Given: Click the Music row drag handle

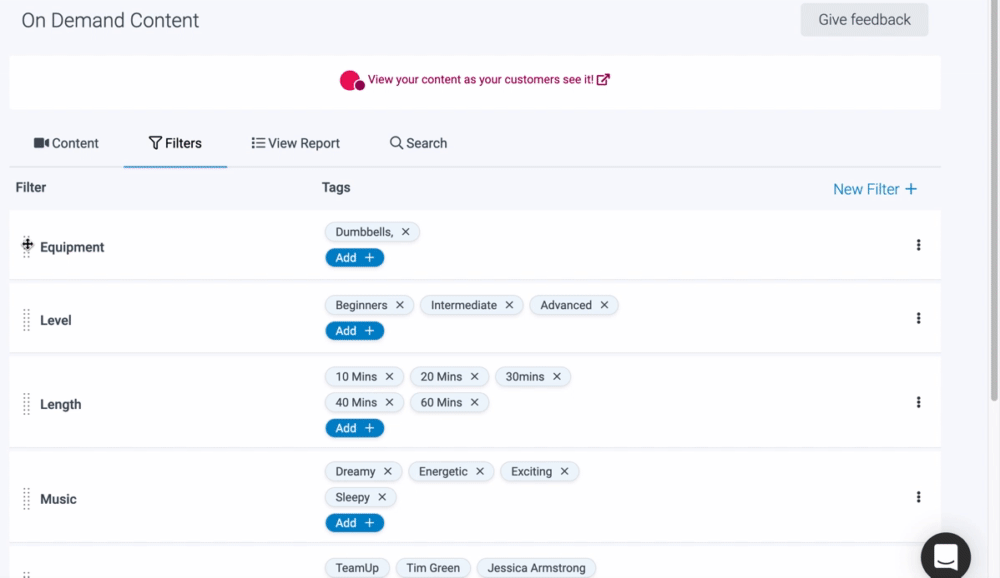Looking at the screenshot, I should (27, 499).
